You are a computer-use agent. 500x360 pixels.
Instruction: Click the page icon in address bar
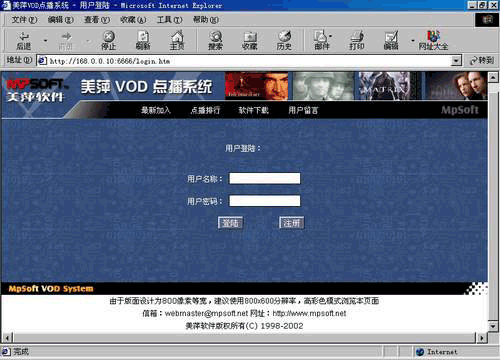pyautogui.click(x=42, y=61)
